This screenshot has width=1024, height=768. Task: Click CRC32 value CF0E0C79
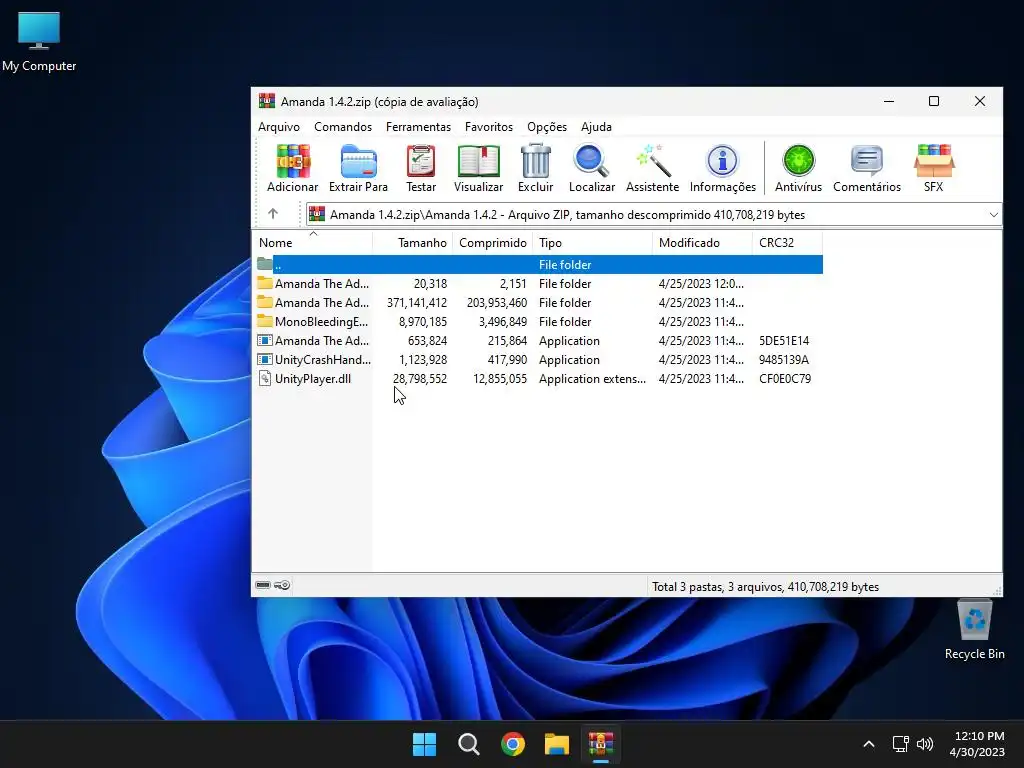(x=785, y=379)
